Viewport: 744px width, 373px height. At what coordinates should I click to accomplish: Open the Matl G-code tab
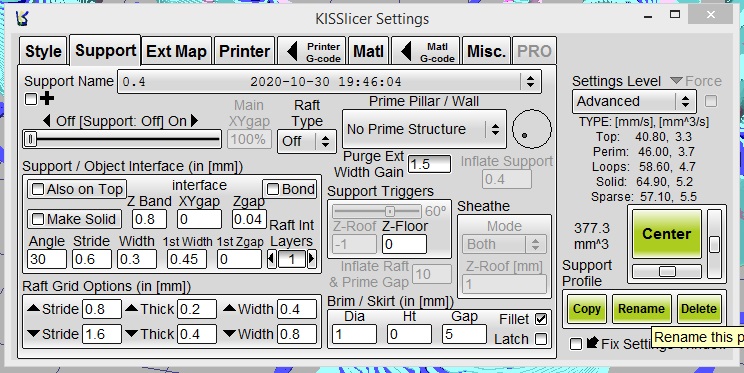[x=426, y=51]
